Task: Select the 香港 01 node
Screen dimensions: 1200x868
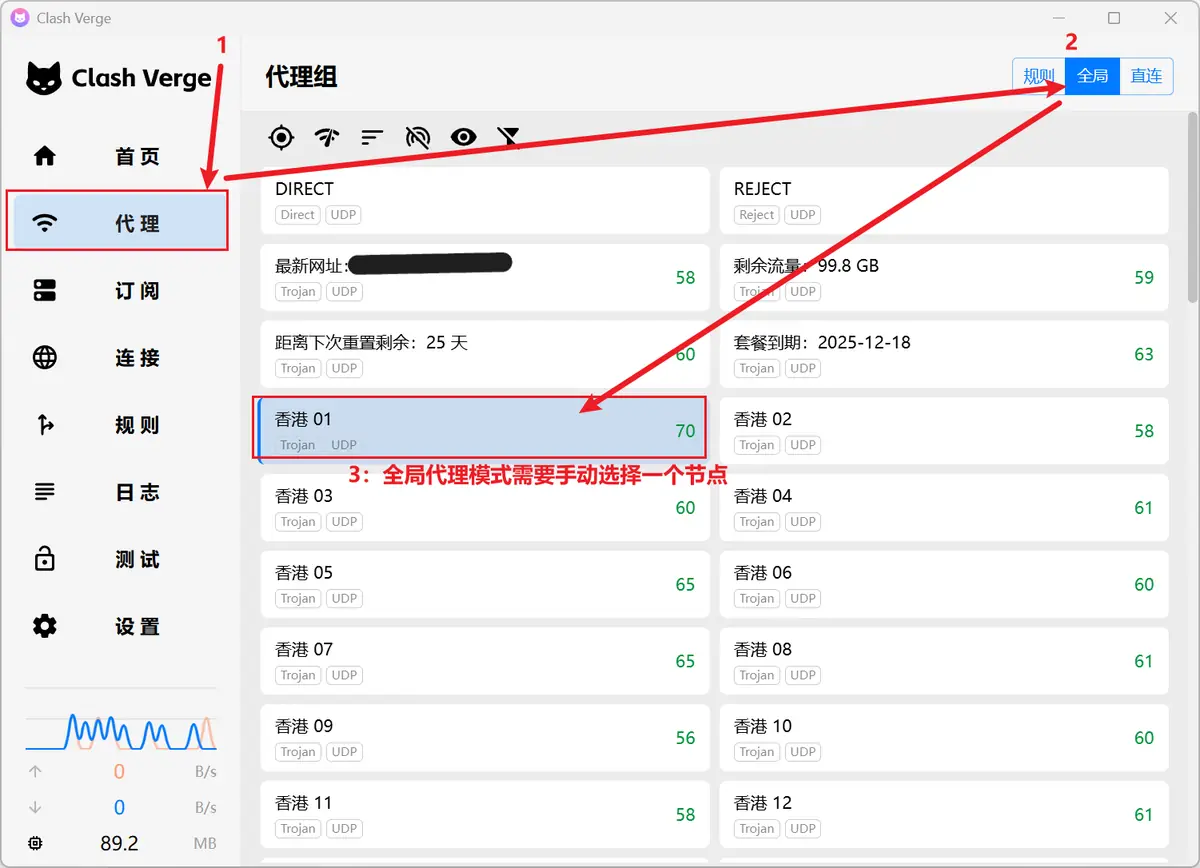Action: tap(485, 430)
